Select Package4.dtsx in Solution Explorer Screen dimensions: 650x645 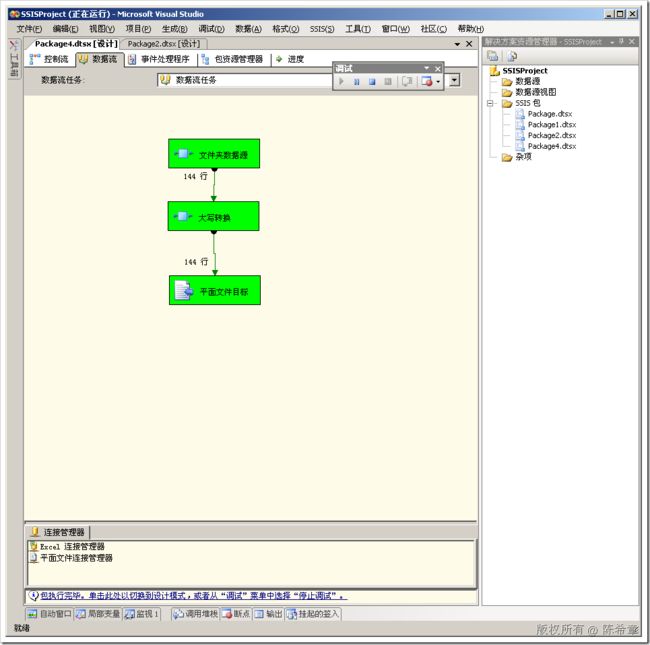point(552,146)
